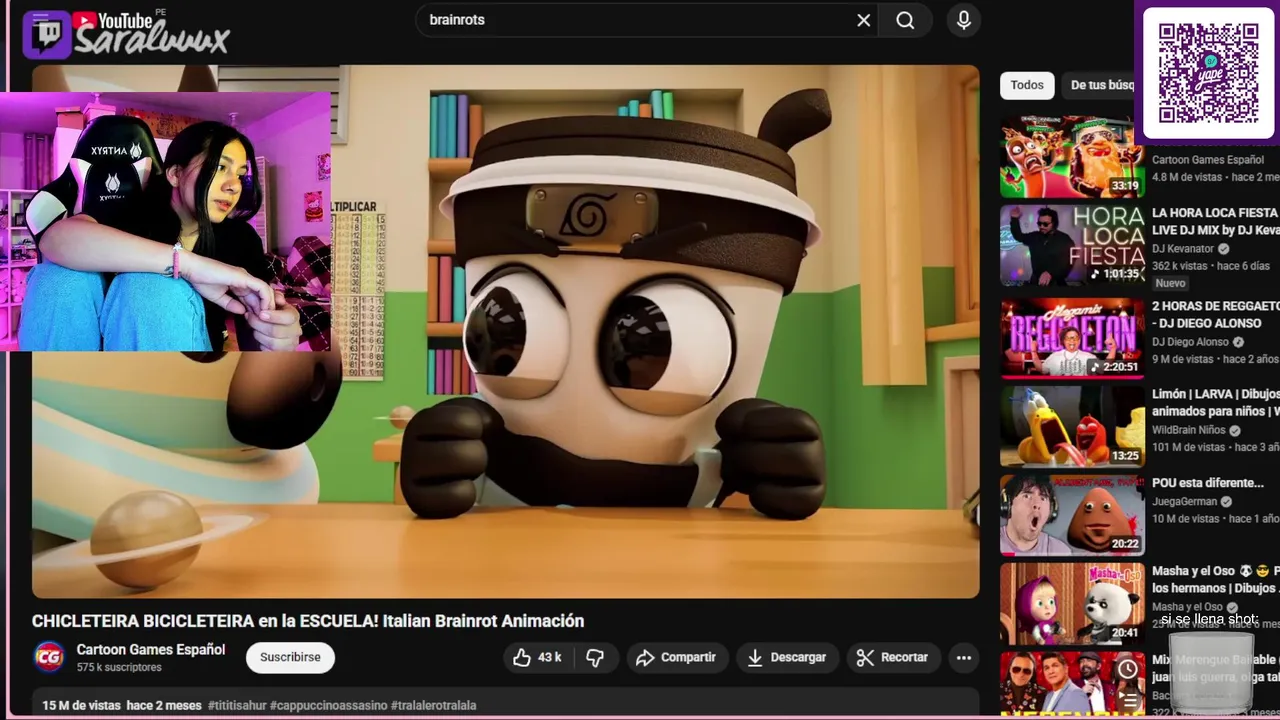This screenshot has width=1280, height=720.
Task: Open Limón LARVA Dibujos video title
Action: point(1215,402)
